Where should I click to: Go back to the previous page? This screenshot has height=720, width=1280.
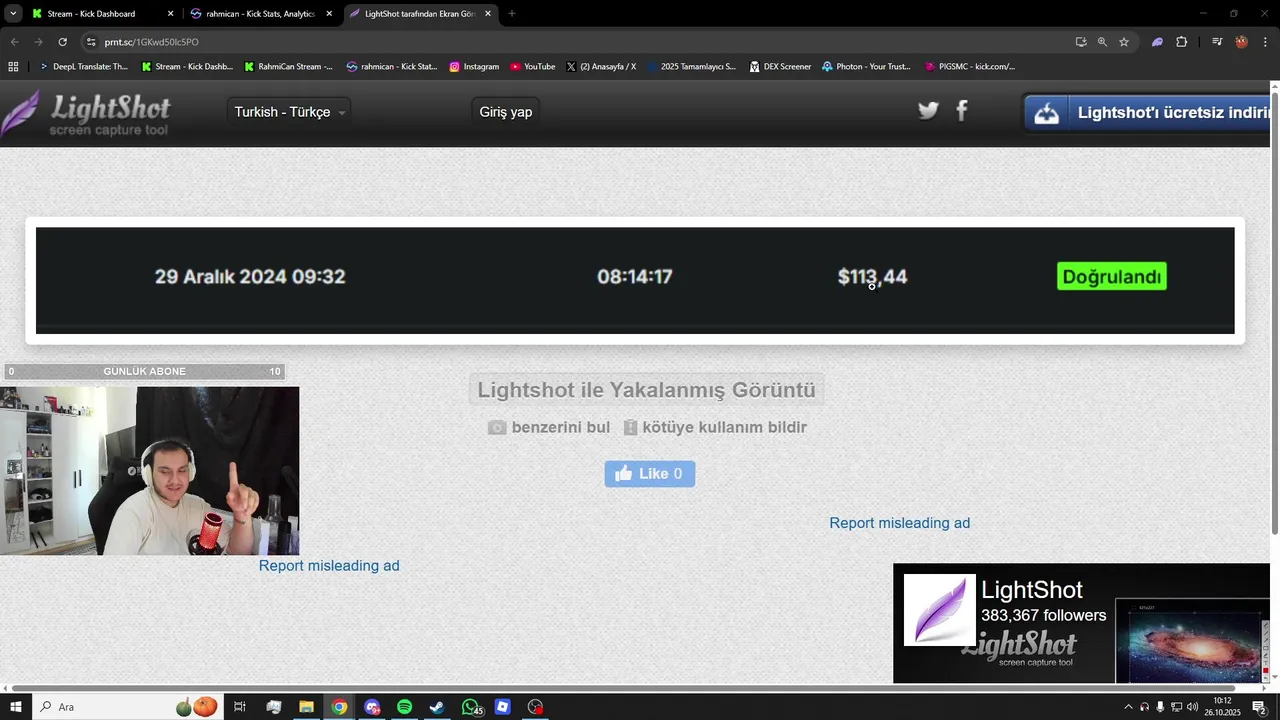click(x=14, y=42)
